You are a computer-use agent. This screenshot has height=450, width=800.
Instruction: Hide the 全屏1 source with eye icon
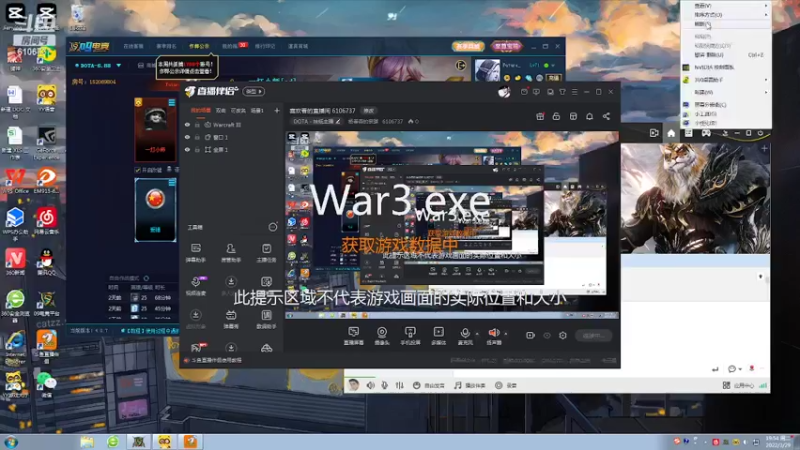pyautogui.click(x=187, y=149)
